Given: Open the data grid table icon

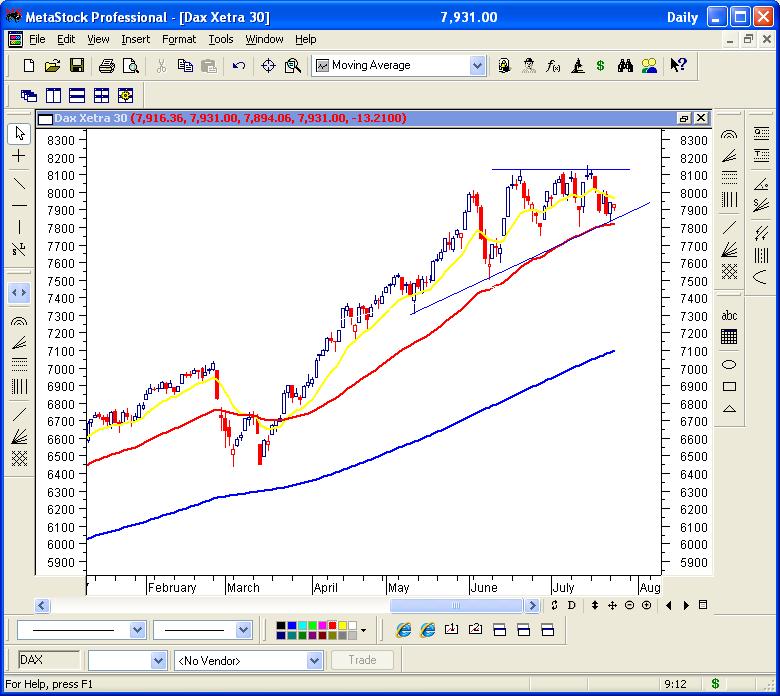Looking at the screenshot, I should point(729,337).
